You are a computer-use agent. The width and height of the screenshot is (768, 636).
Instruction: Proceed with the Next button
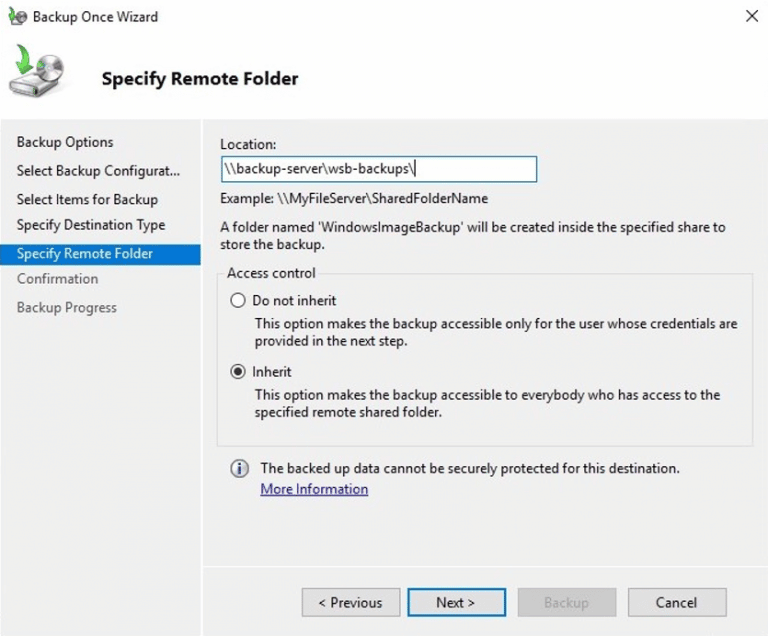[456, 602]
